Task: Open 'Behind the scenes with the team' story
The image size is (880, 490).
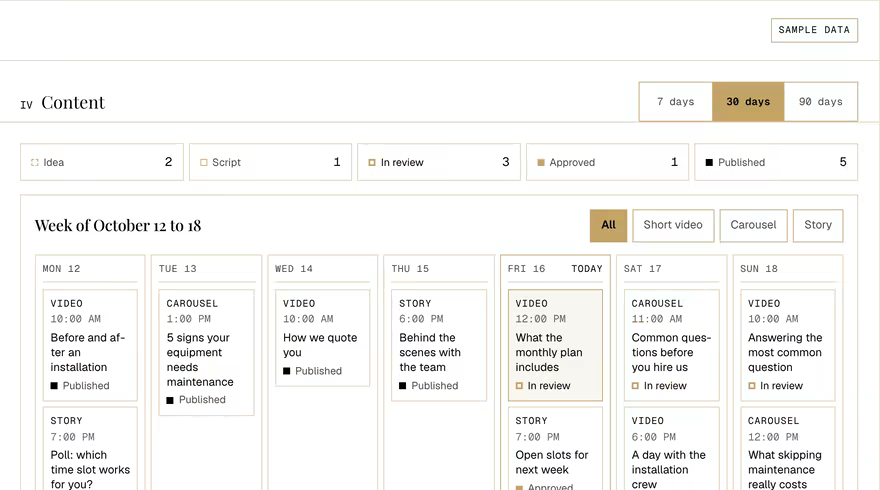Action: click(x=439, y=345)
